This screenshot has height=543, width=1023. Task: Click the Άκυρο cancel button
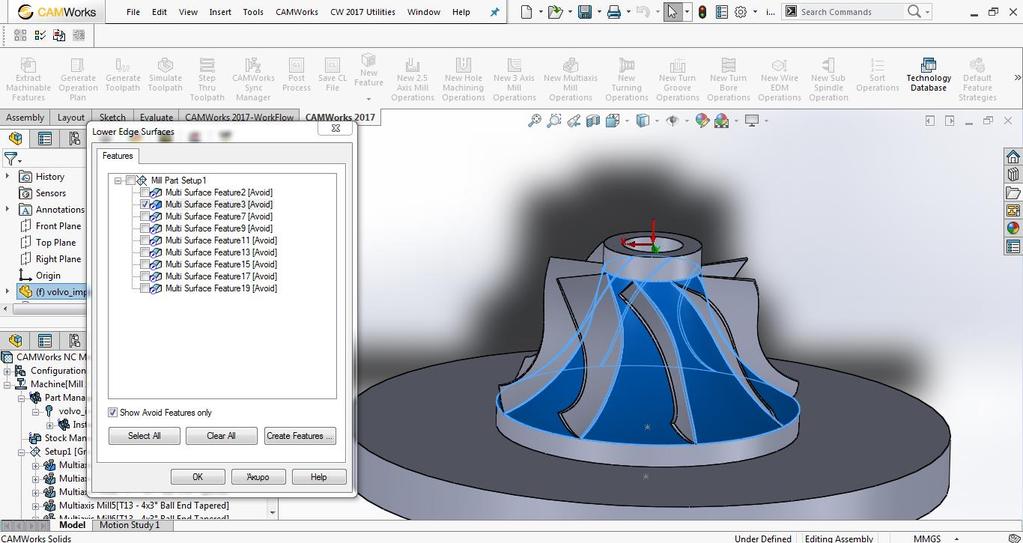coord(258,477)
